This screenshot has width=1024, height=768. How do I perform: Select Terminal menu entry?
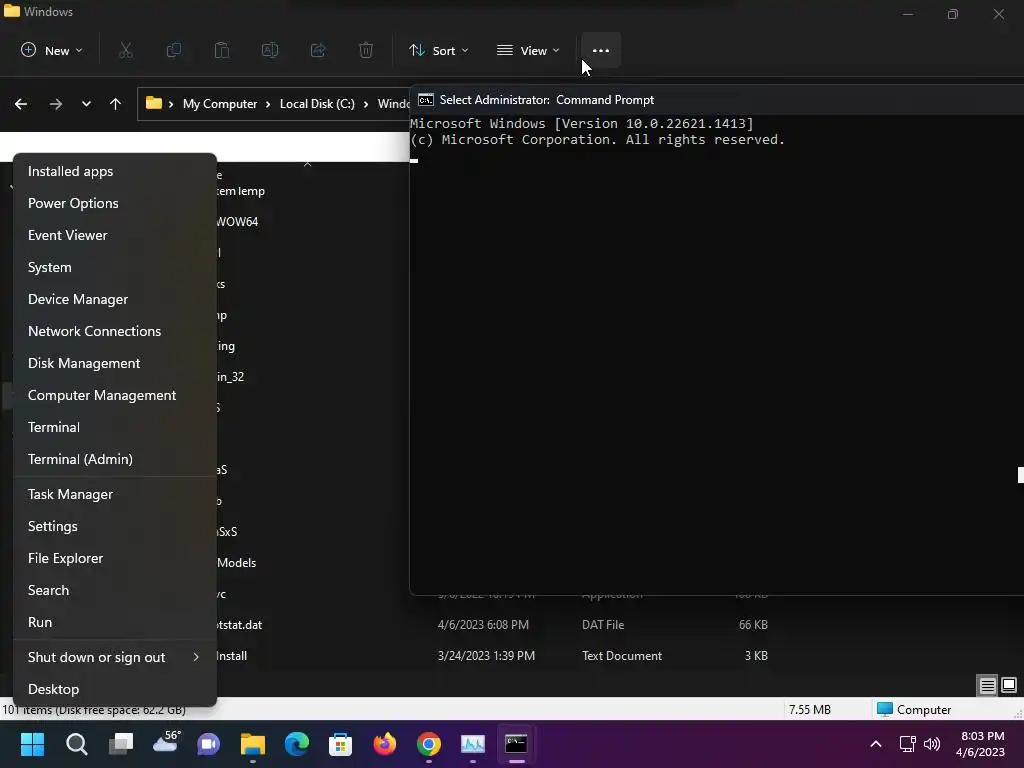[x=115, y=427]
